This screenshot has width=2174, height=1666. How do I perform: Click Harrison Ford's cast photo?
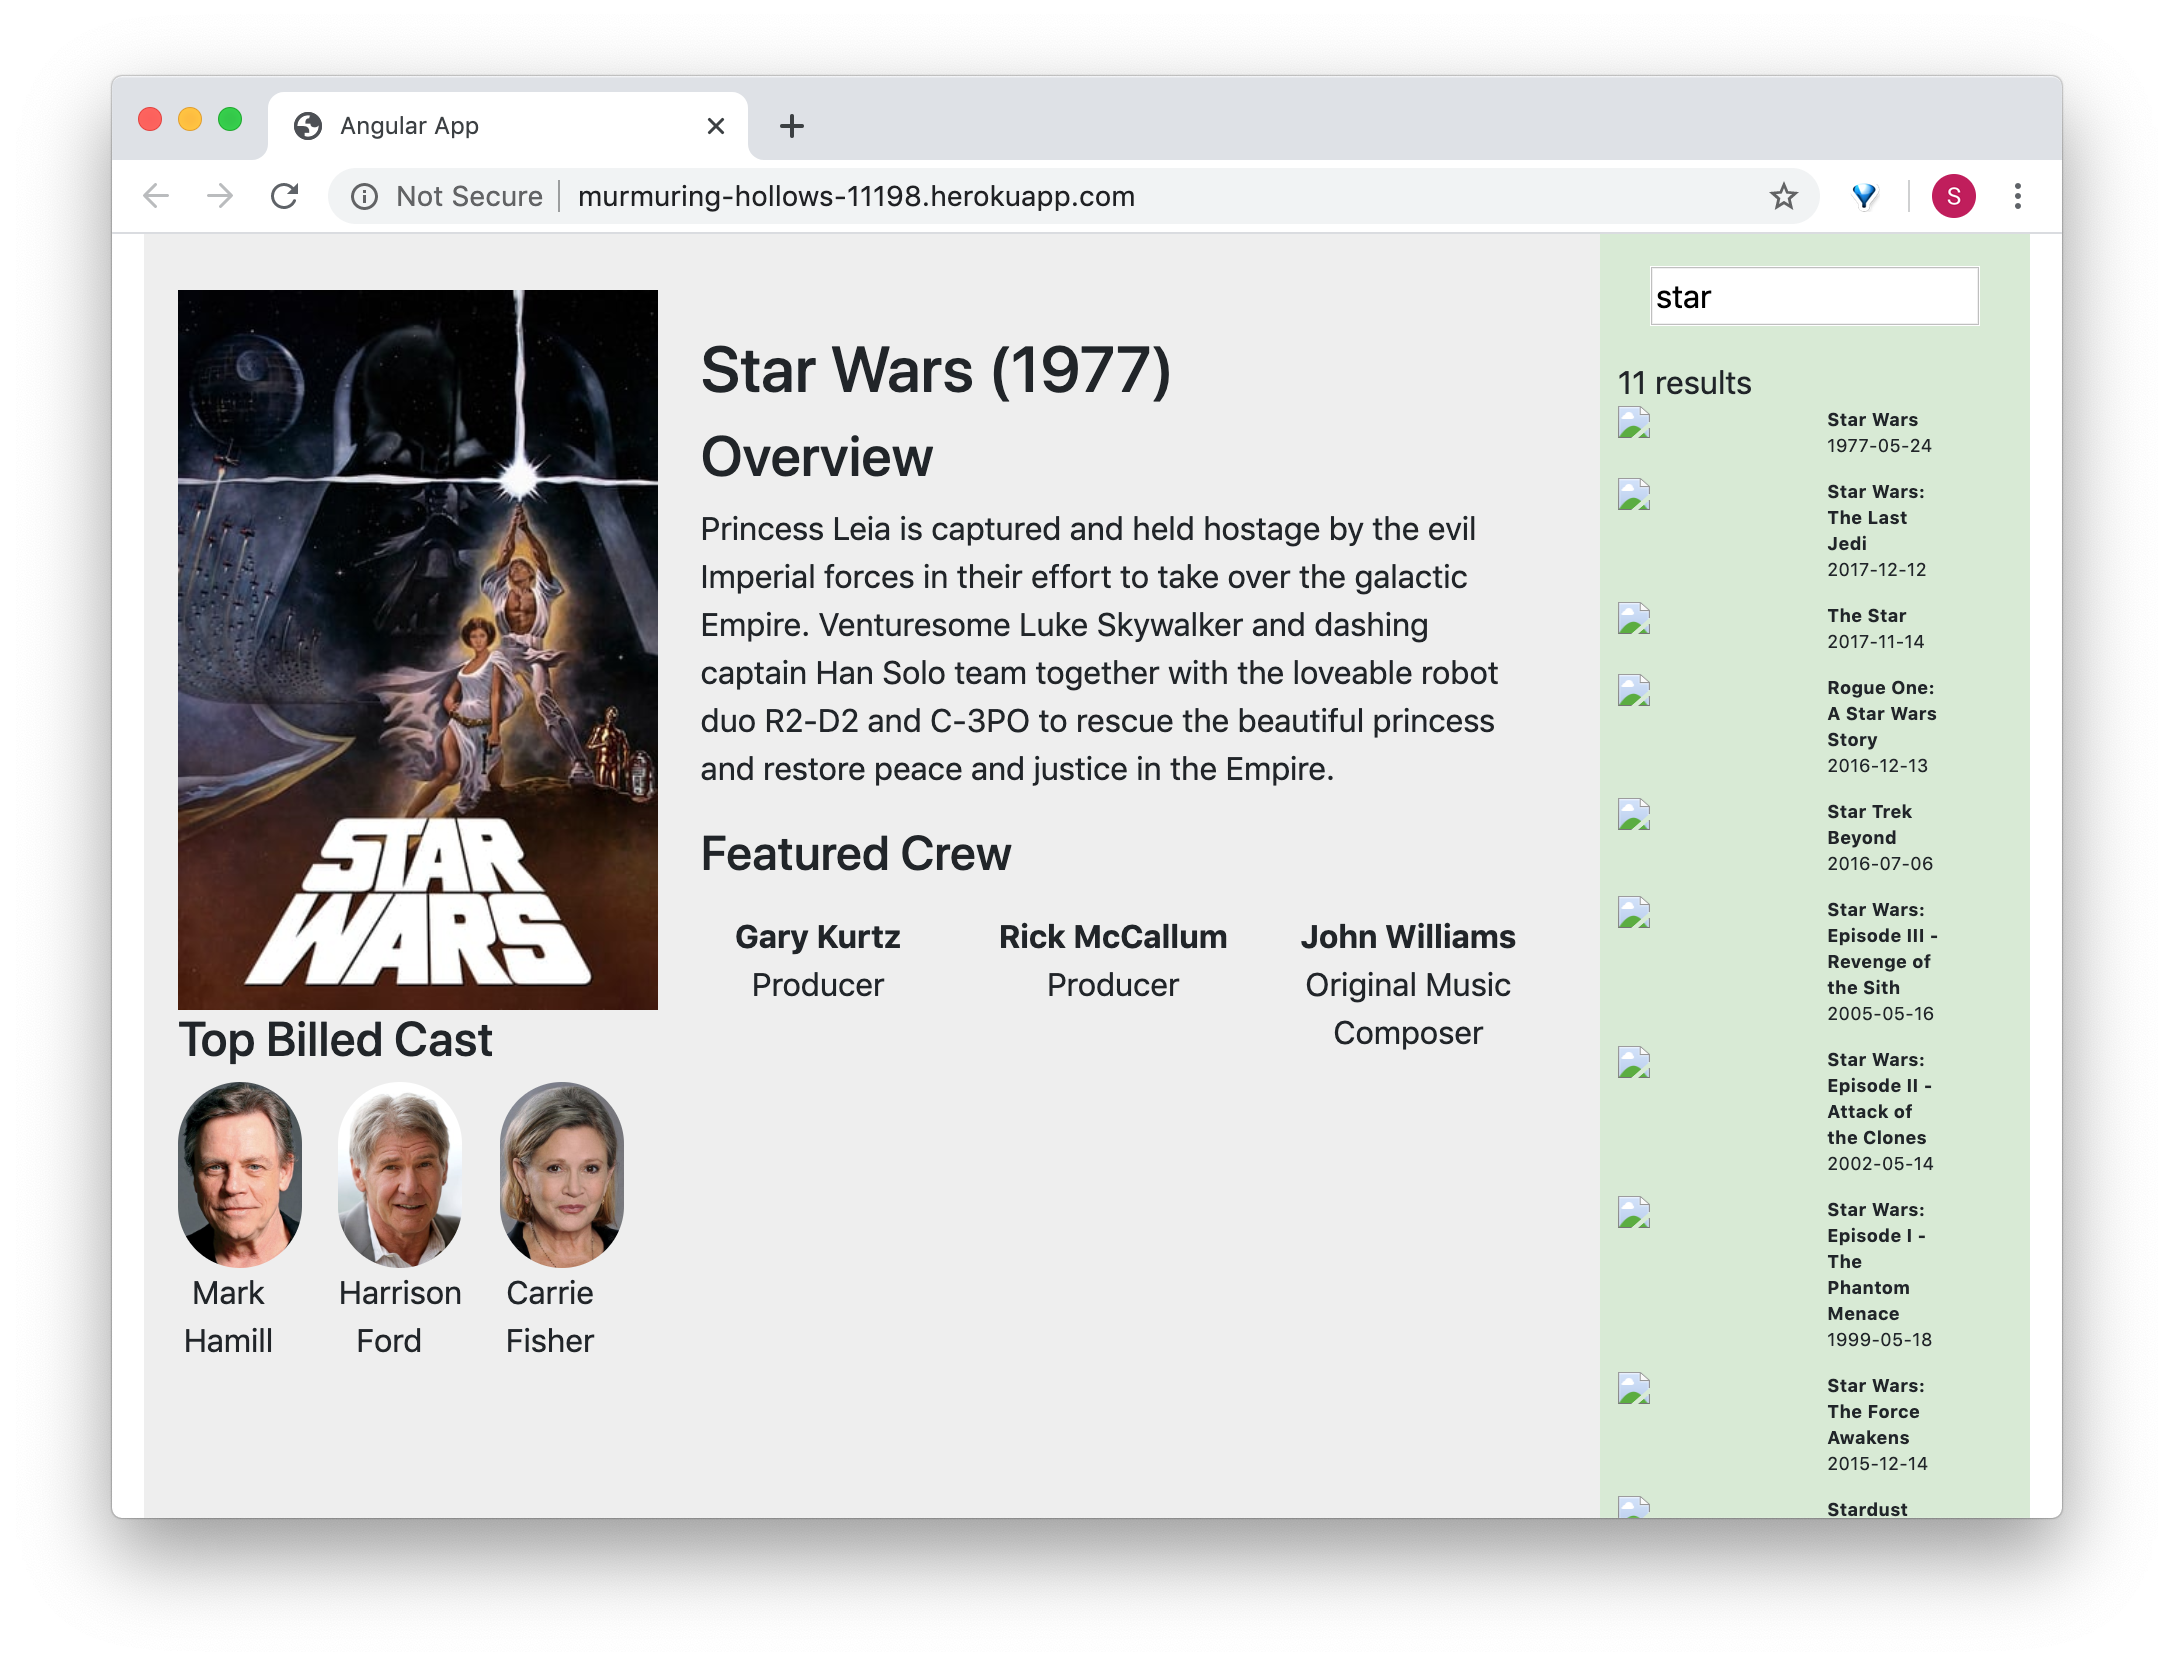coord(400,1174)
